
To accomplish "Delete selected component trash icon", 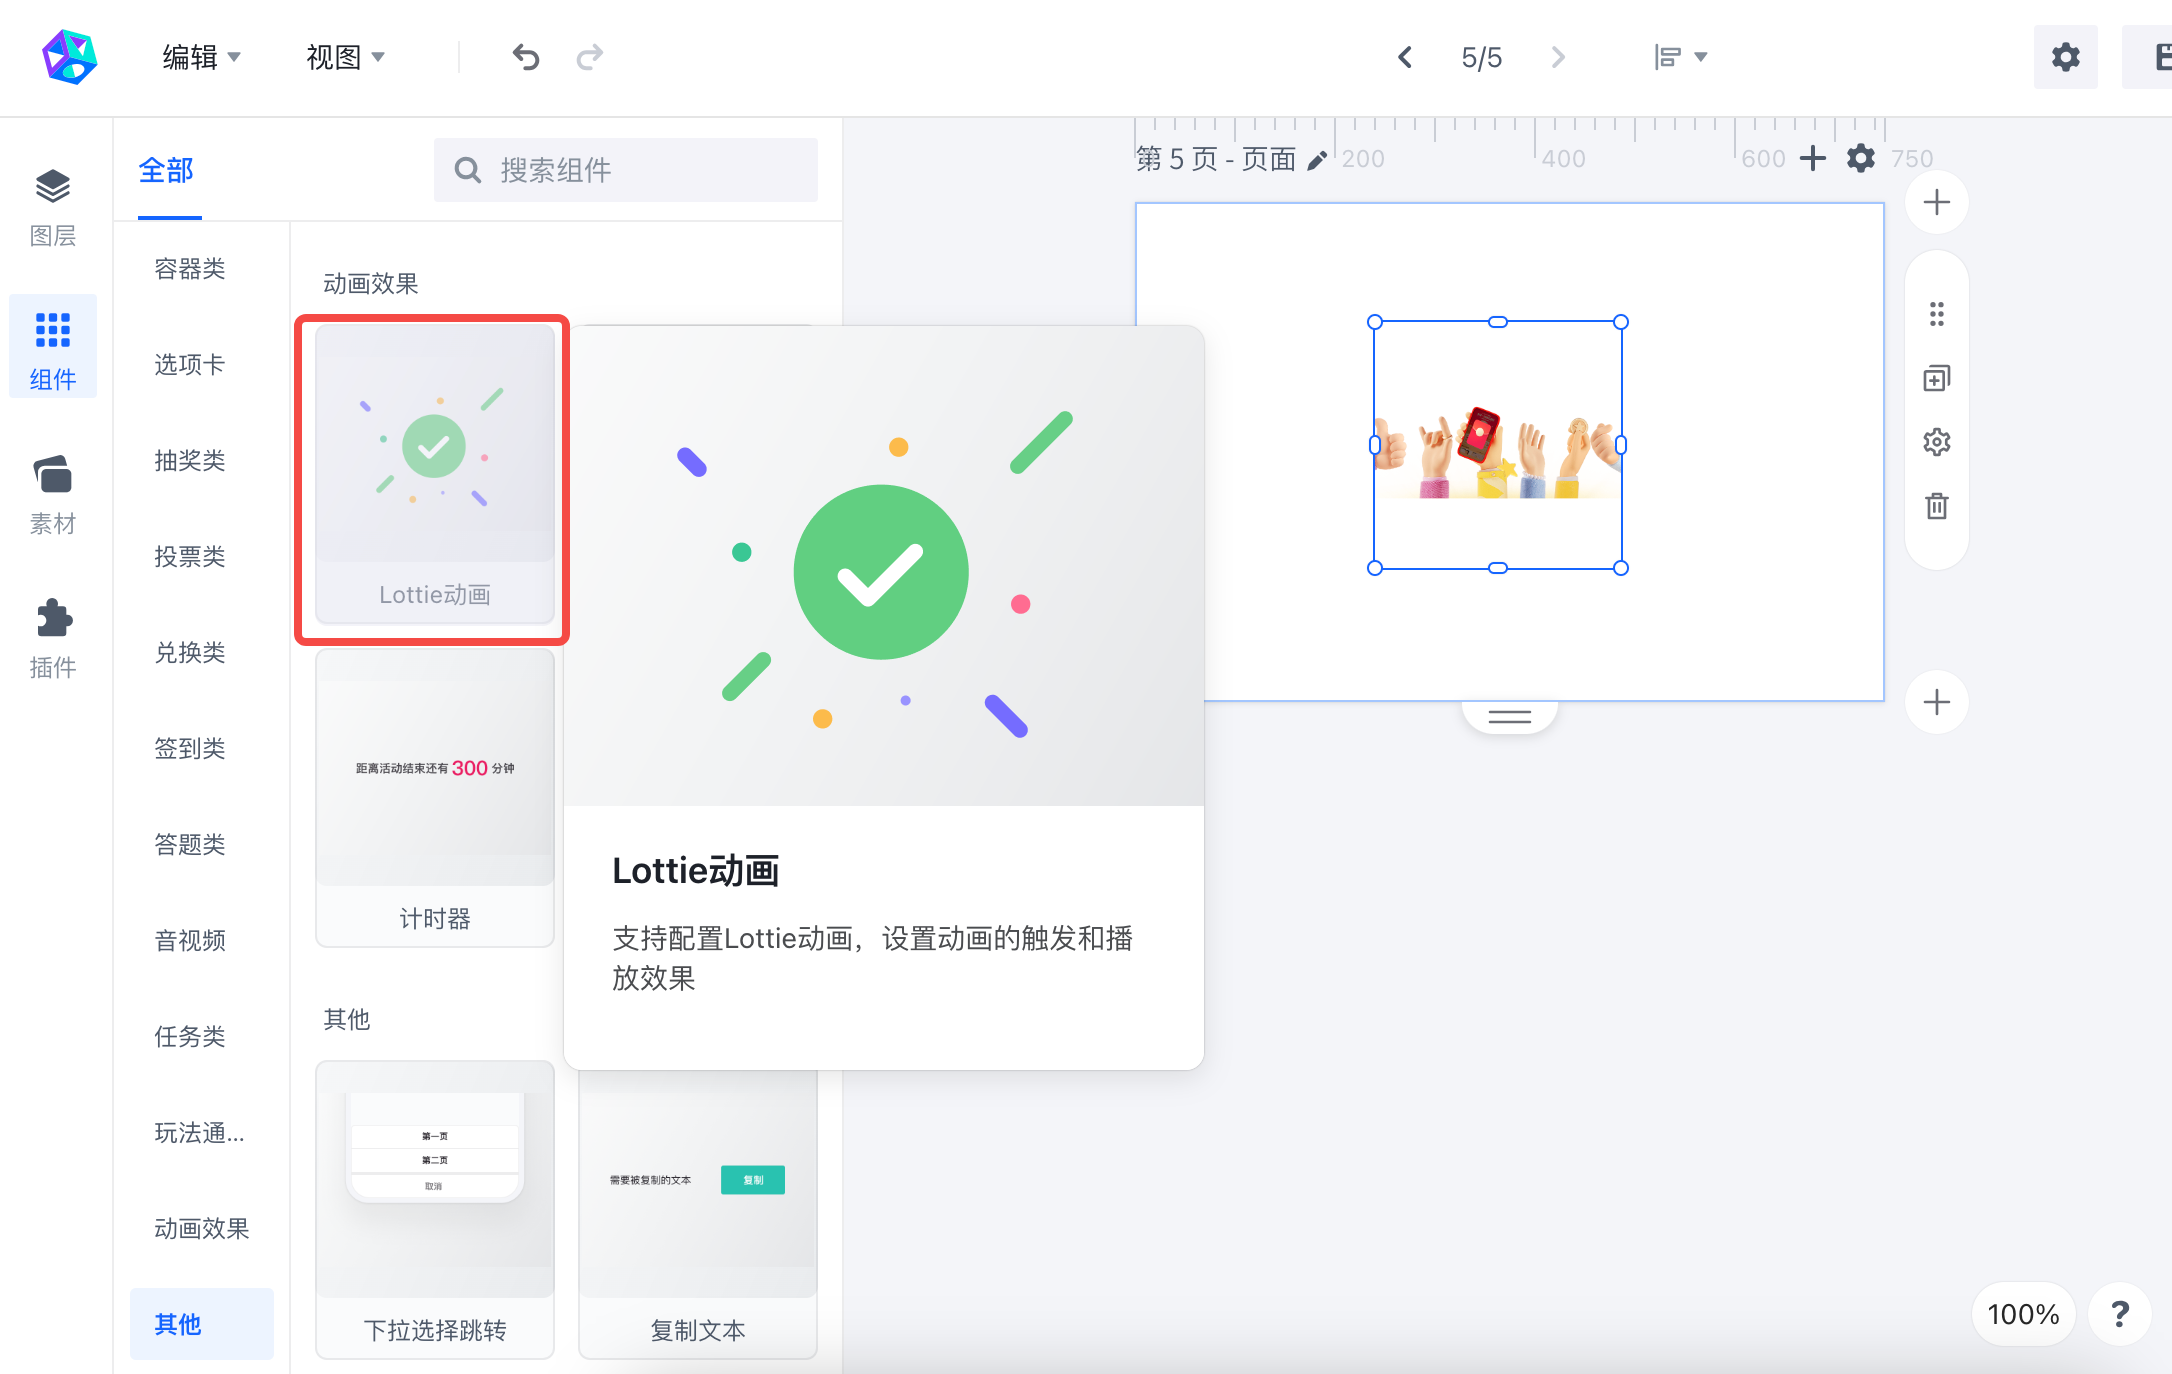I will (x=1937, y=506).
